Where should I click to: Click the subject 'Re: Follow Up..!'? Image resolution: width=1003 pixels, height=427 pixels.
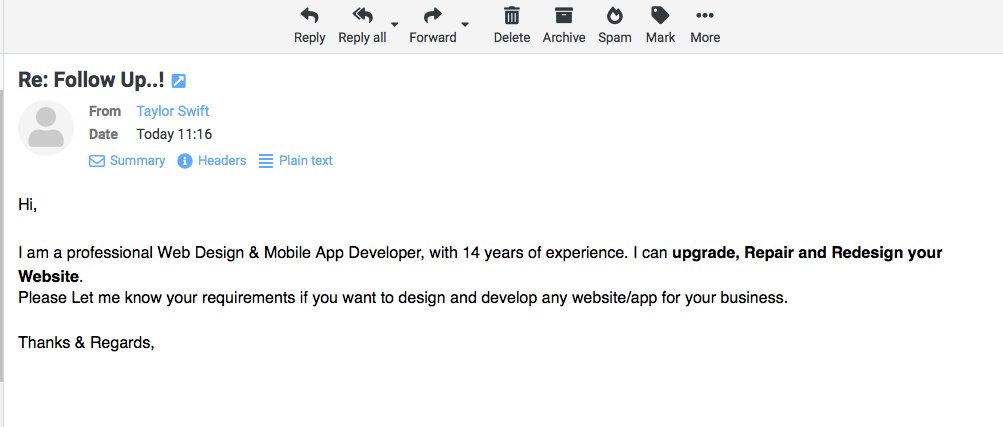[91, 81]
